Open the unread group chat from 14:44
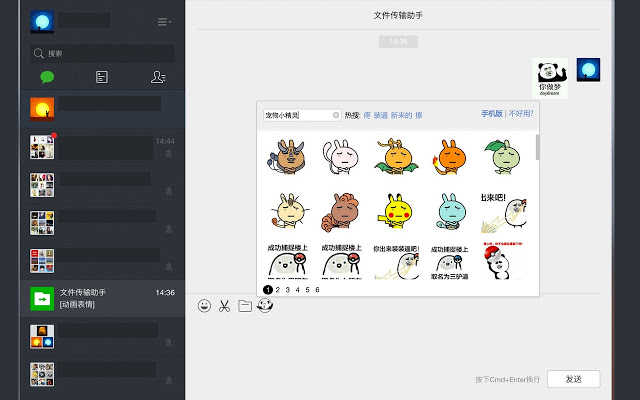The image size is (640, 400). pos(102,147)
